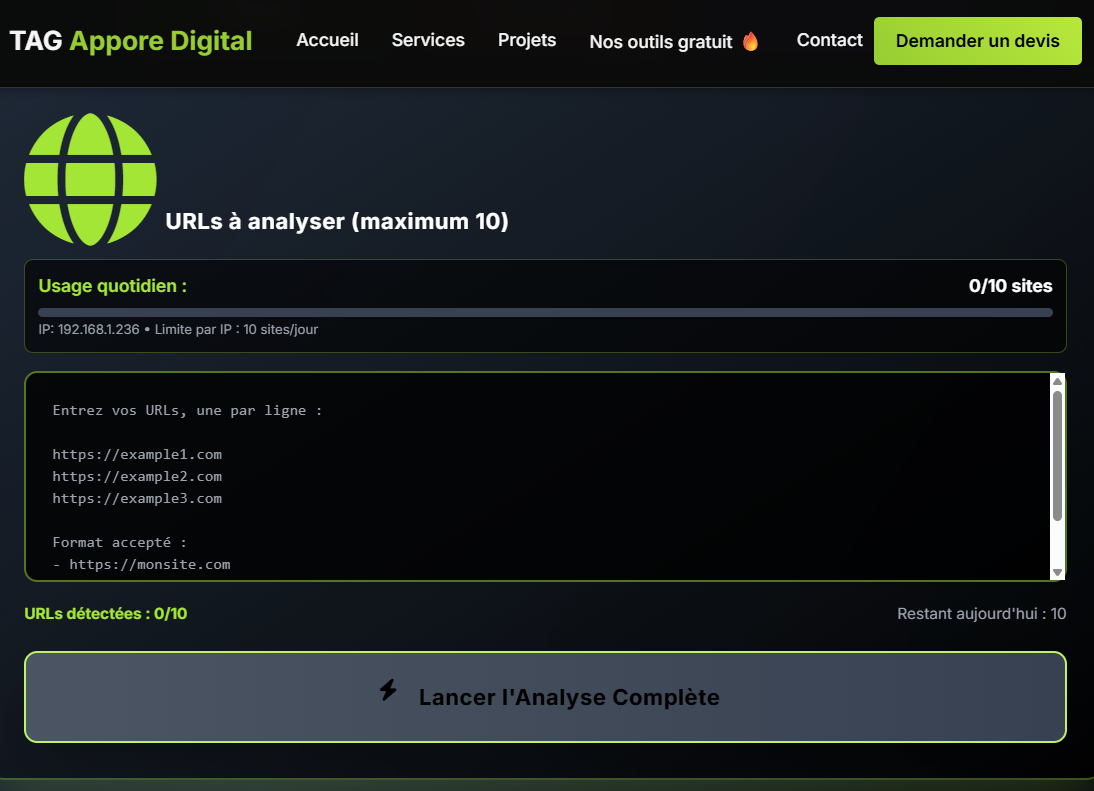Screen dimensions: 1094x791
Task: Open the Services menu item
Action: (428, 40)
